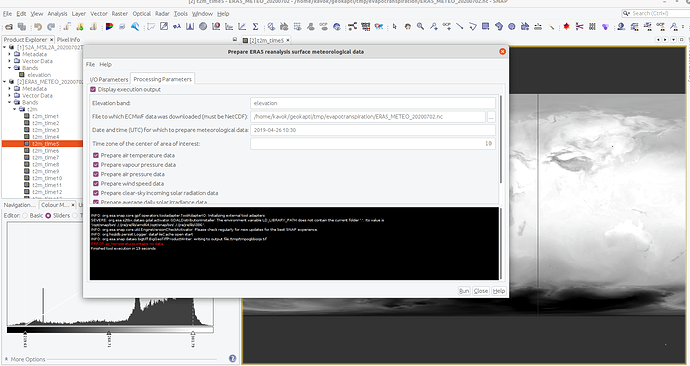This screenshot has height=366, width=690.
Task: Click the last colour slider handle under histogram
Action: tap(193, 333)
